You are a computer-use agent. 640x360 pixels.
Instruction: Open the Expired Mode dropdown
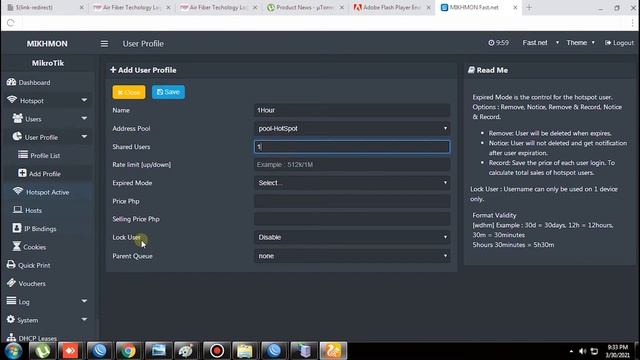pyautogui.click(x=352, y=183)
